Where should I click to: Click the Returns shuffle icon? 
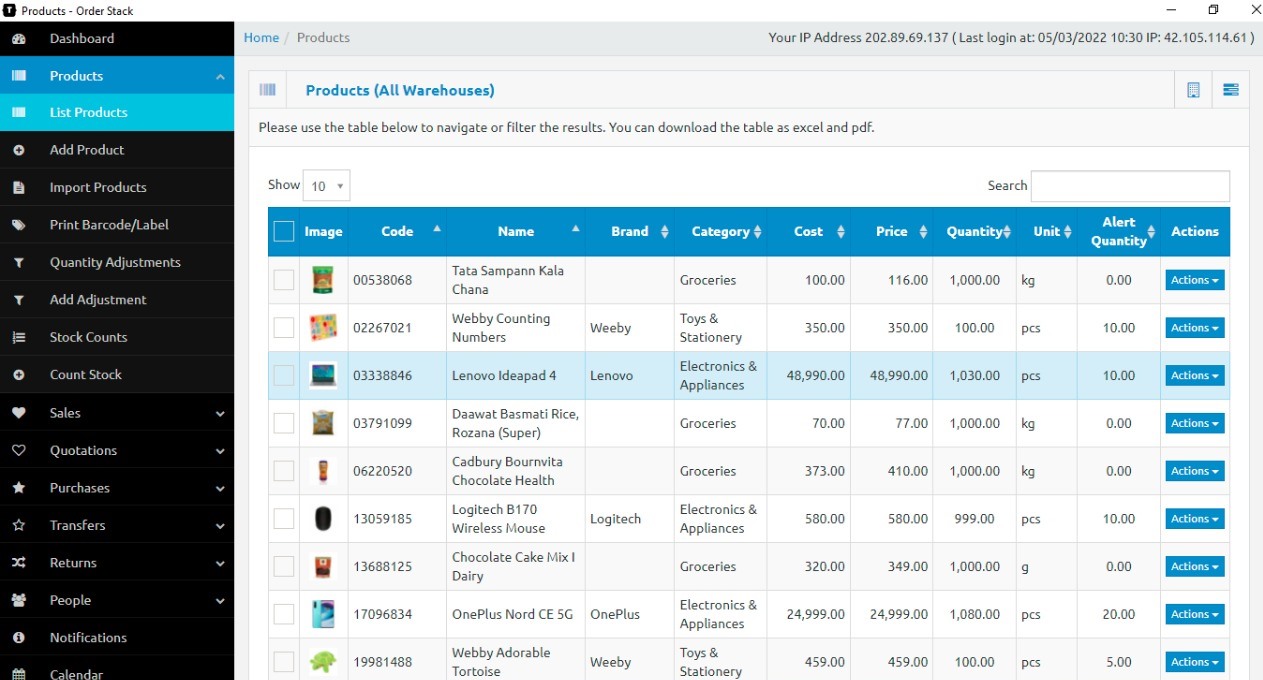tap(18, 563)
